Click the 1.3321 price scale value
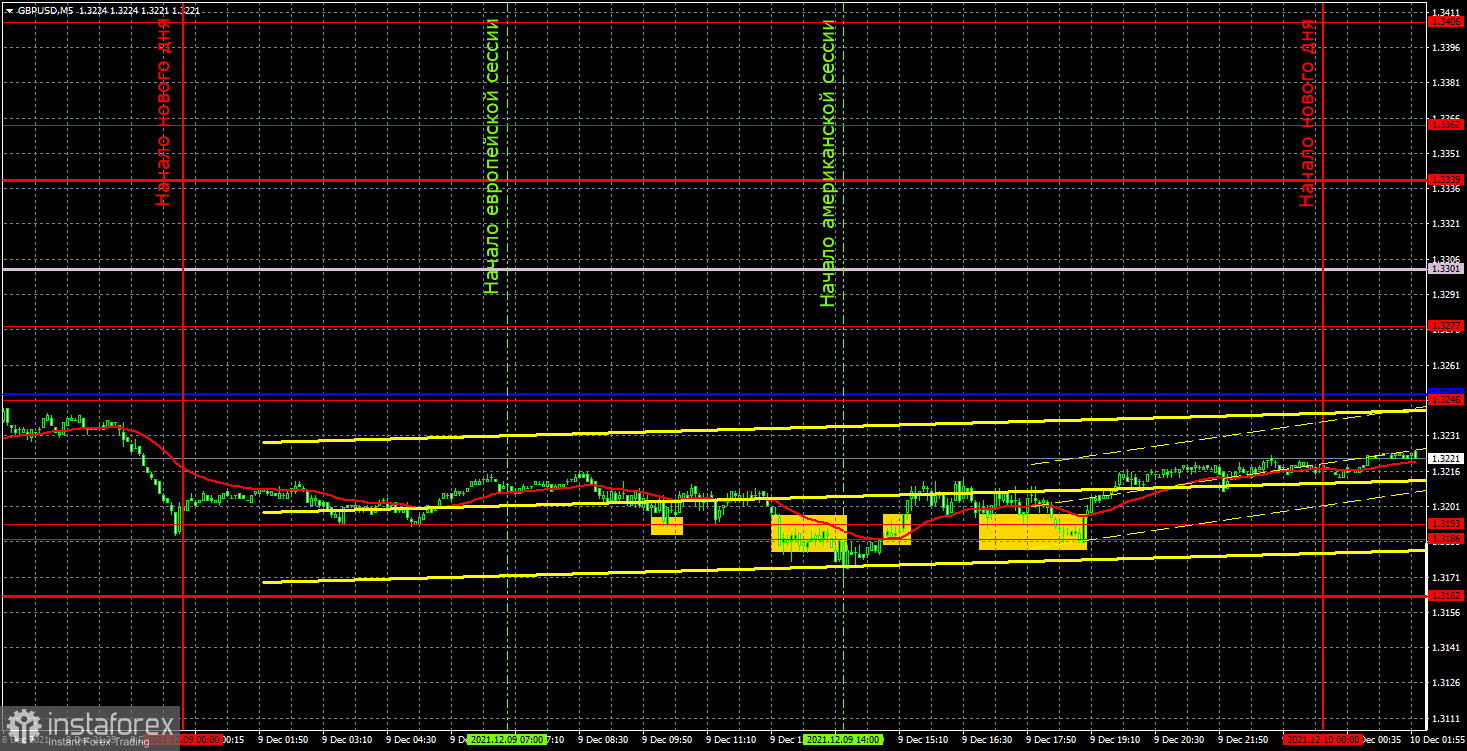This screenshot has width=1467, height=751. (x=1446, y=224)
